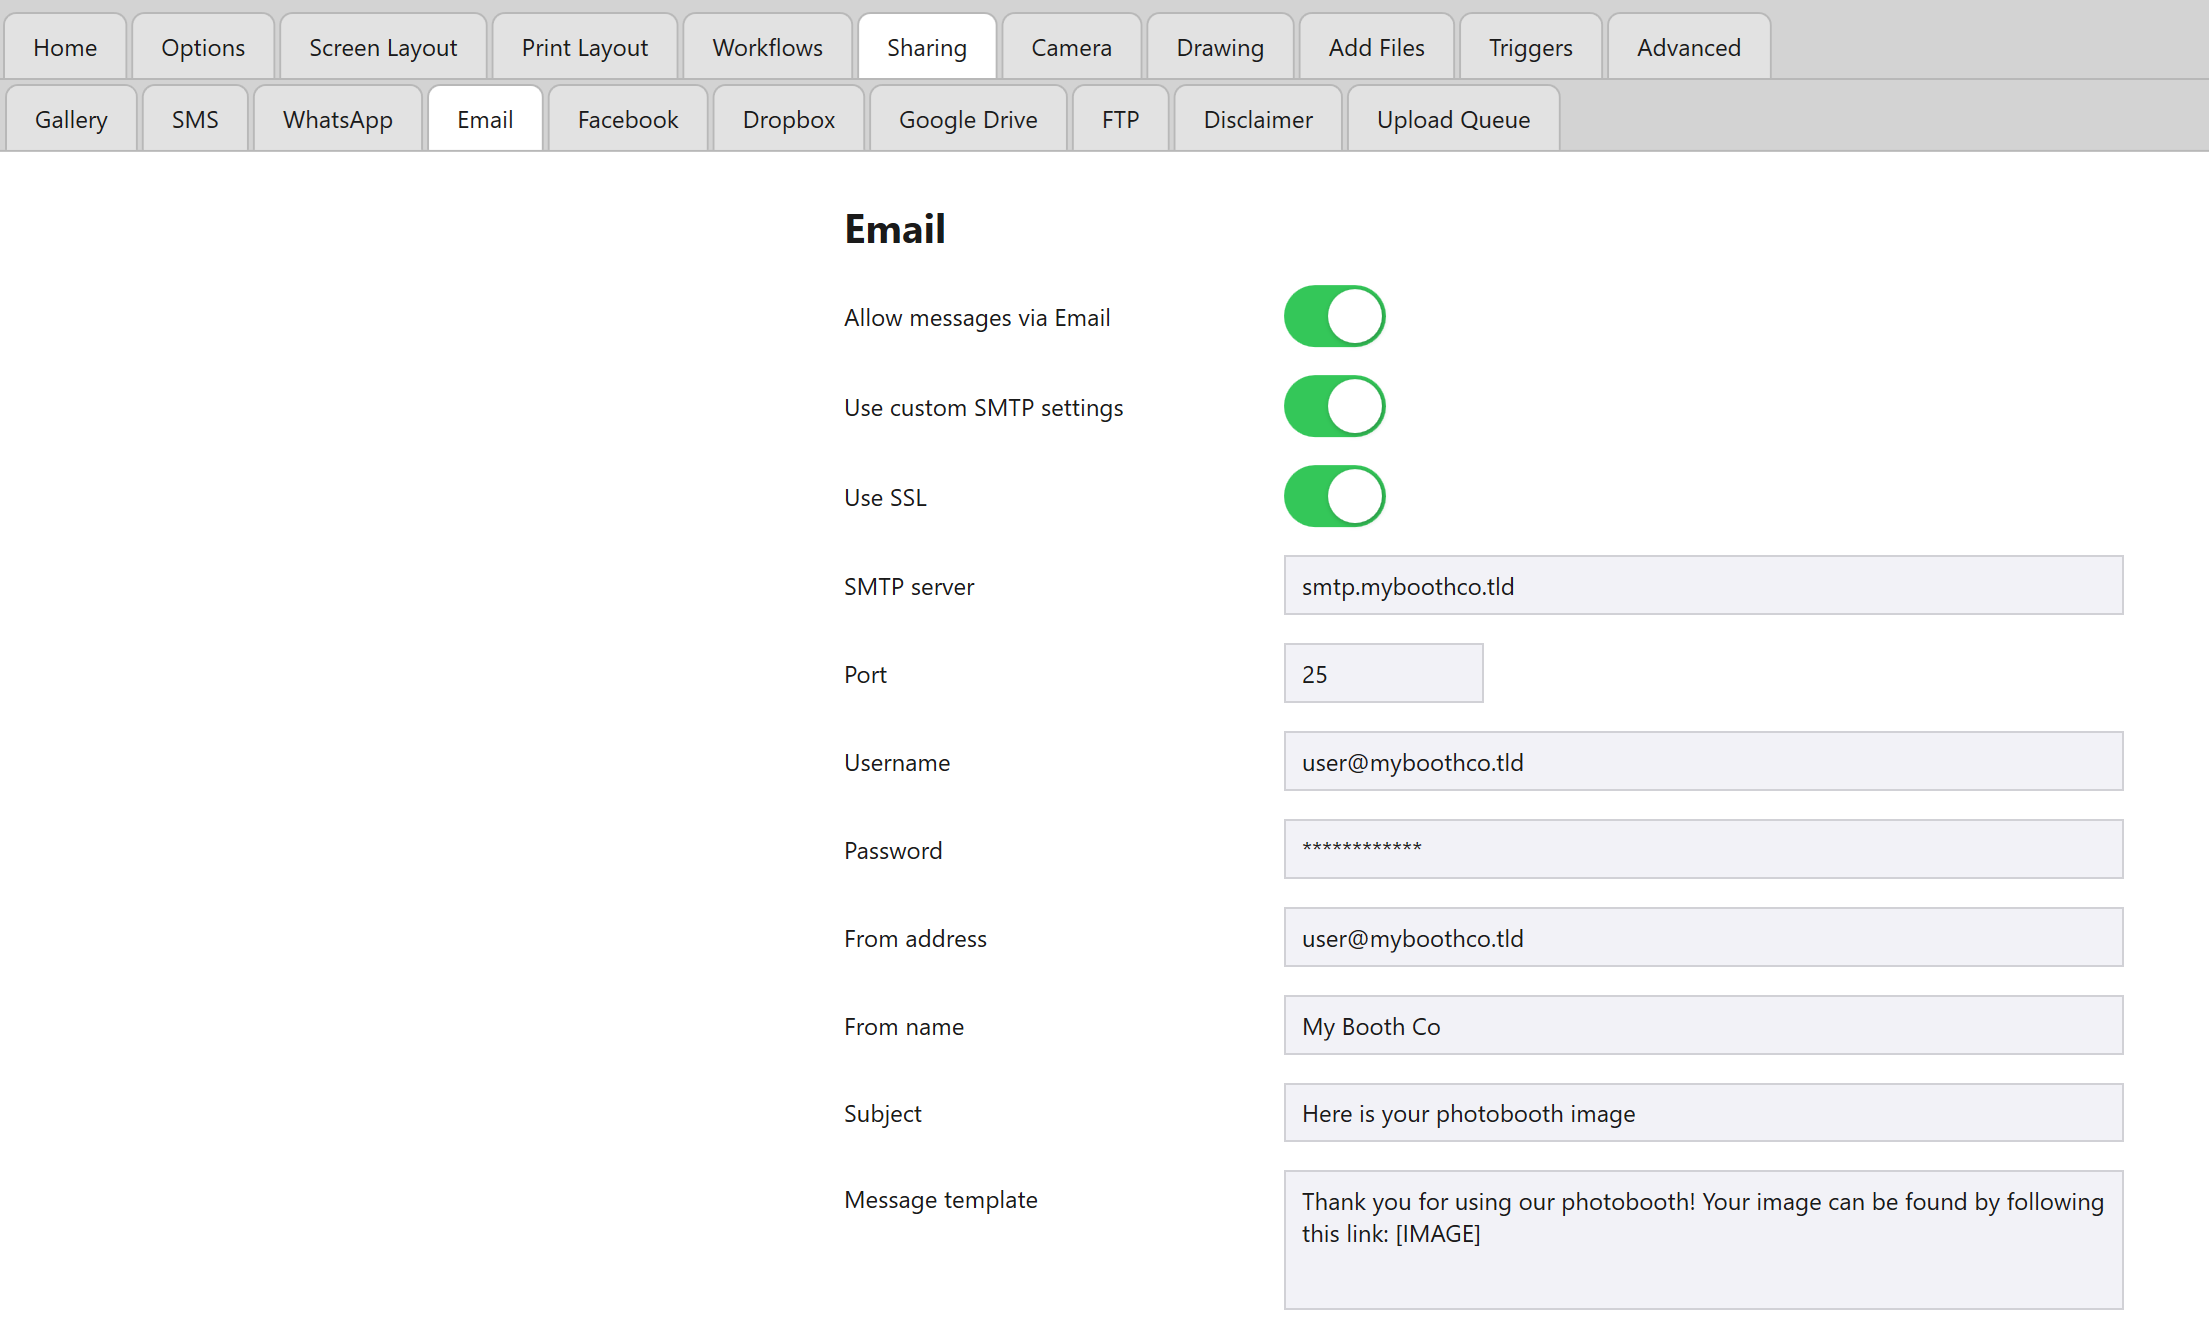Click the "Use SSL" label text
The image size is (2209, 1325).
click(x=885, y=497)
